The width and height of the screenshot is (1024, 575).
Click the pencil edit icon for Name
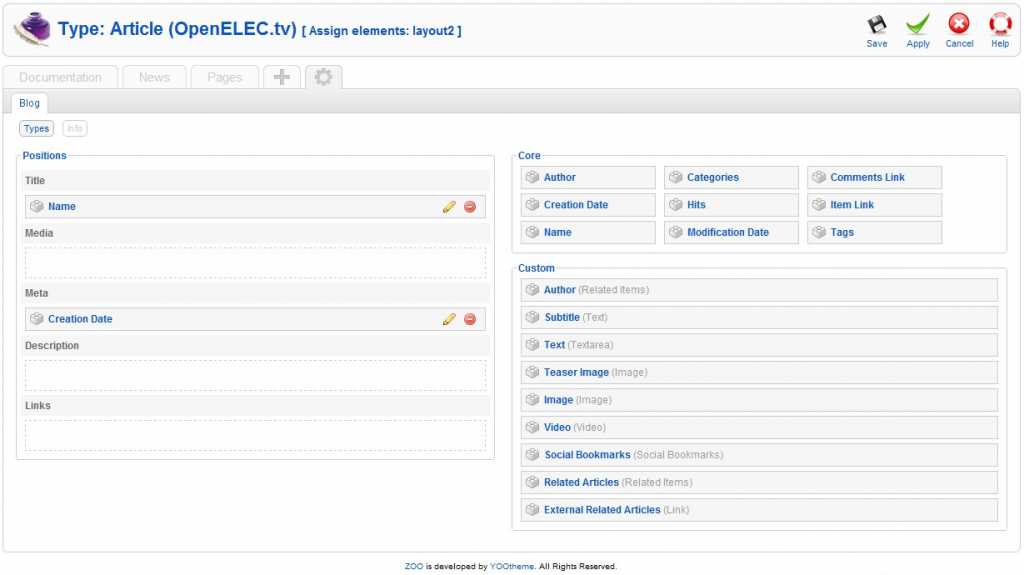(449, 207)
